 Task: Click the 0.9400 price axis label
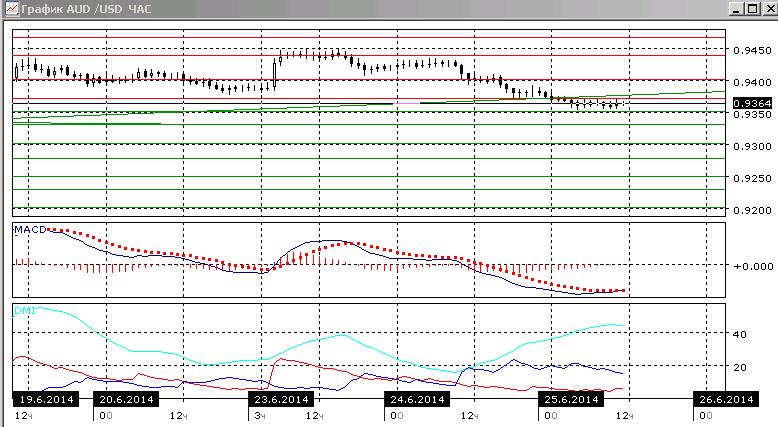coord(753,82)
